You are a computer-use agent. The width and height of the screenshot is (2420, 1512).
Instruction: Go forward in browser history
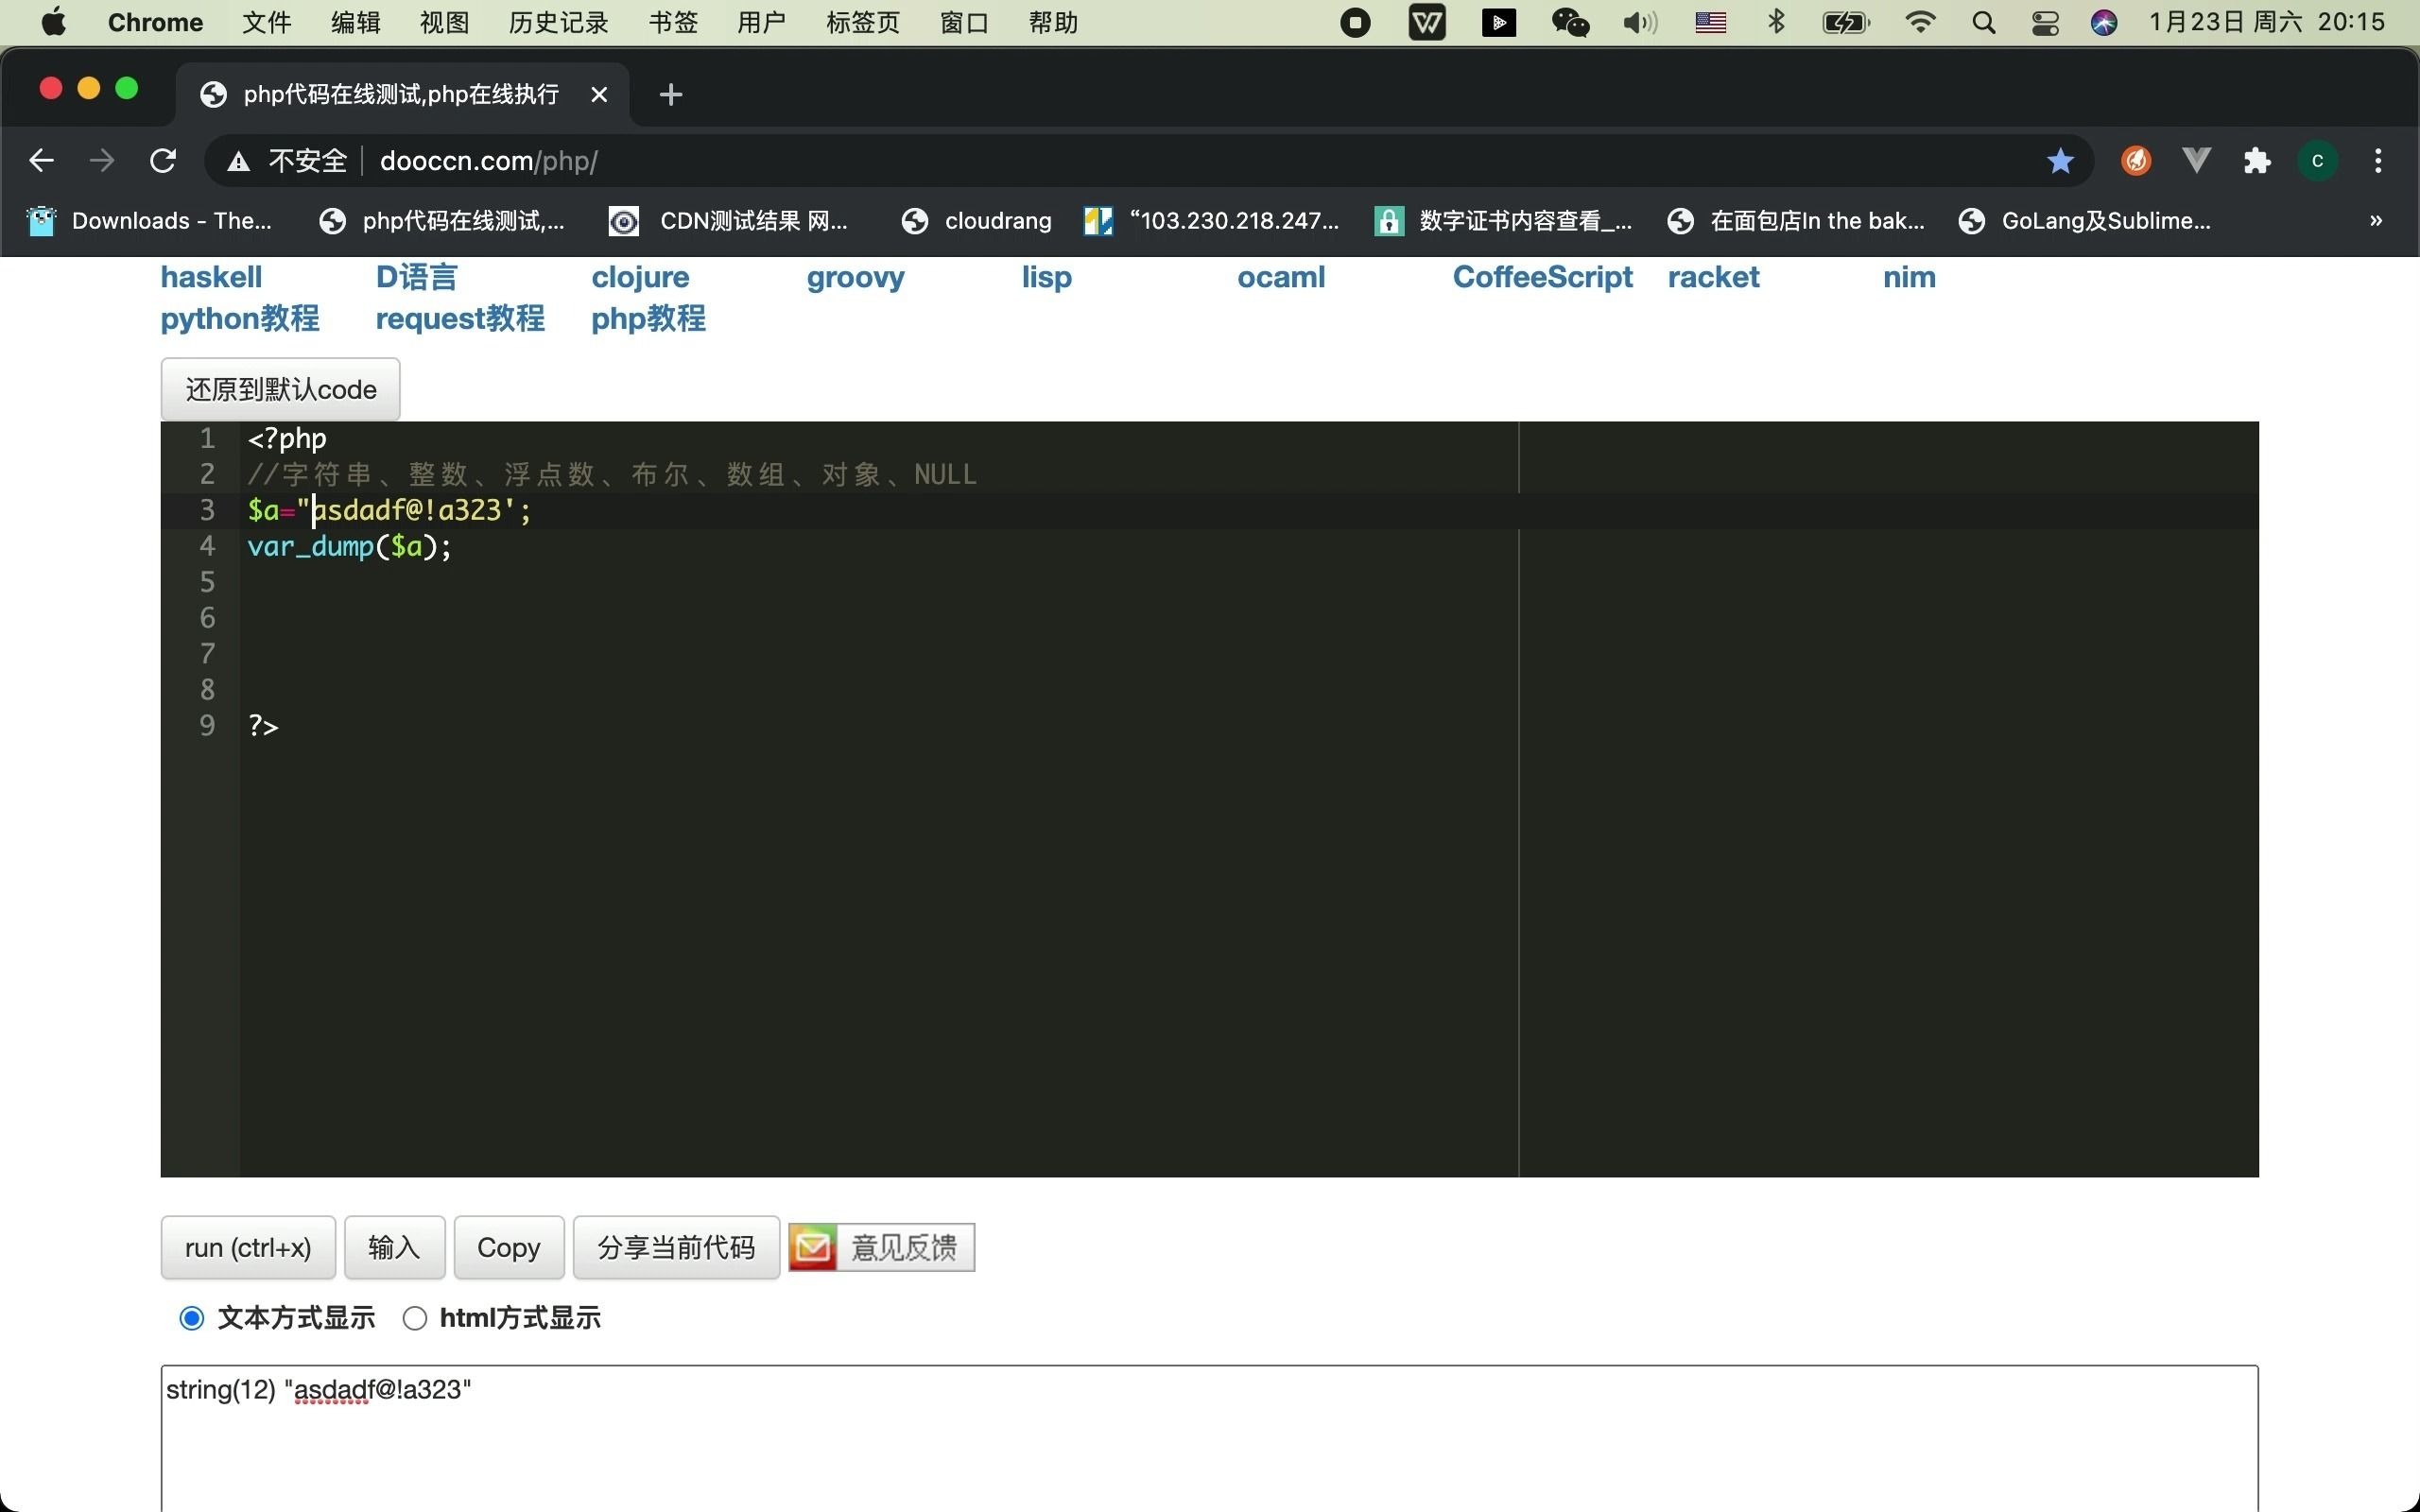[x=102, y=161]
